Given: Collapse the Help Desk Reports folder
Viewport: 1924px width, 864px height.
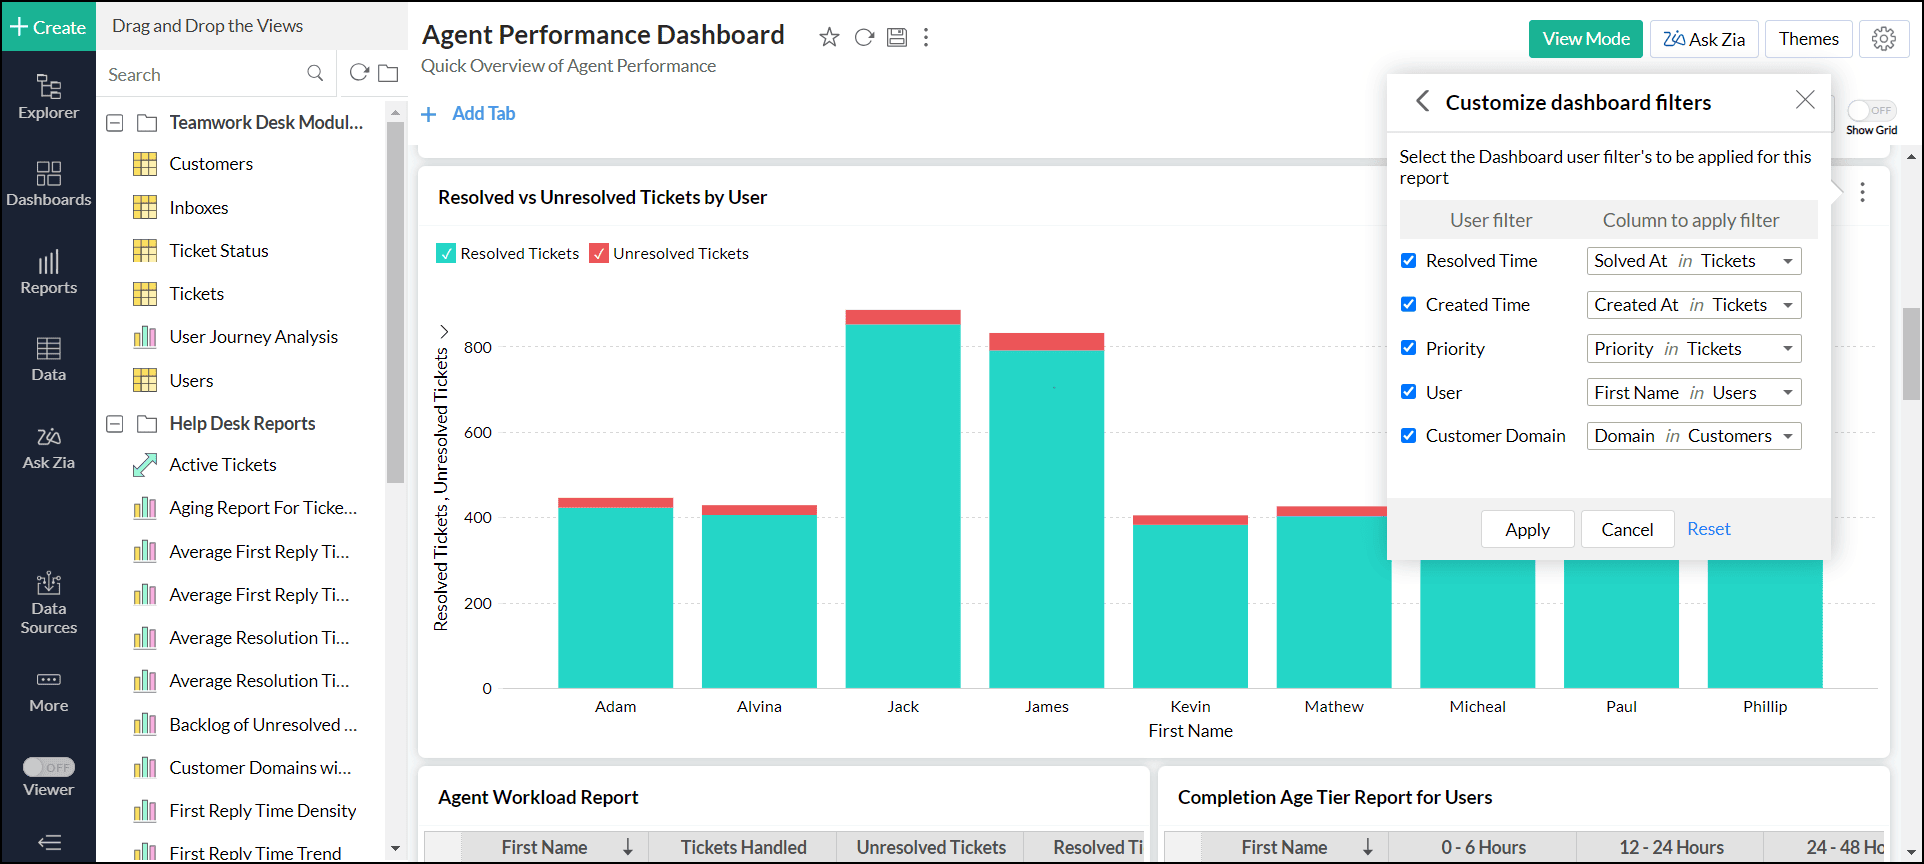Looking at the screenshot, I should point(115,424).
